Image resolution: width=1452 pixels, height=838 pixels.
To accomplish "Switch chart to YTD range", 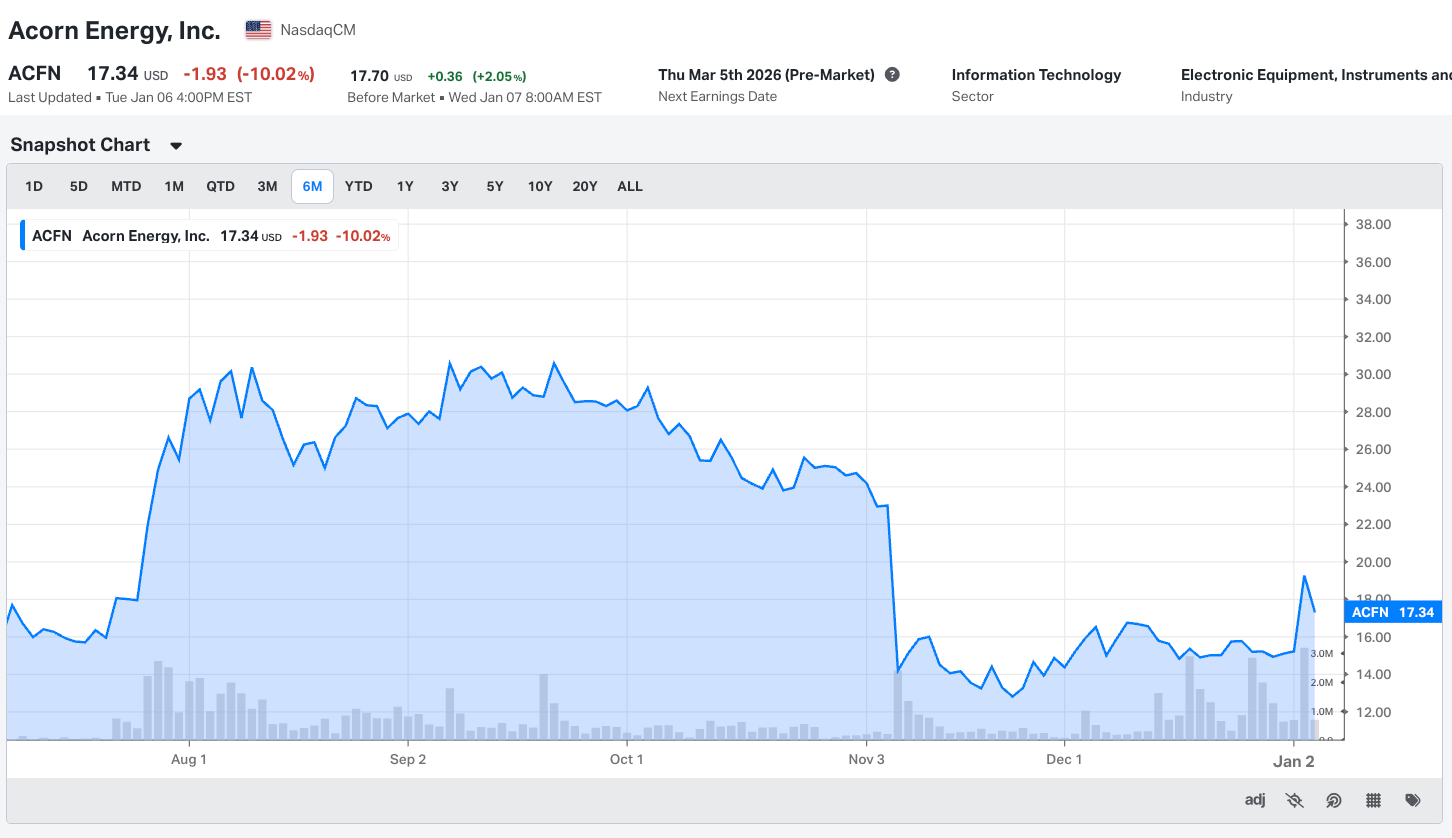I will click(358, 186).
